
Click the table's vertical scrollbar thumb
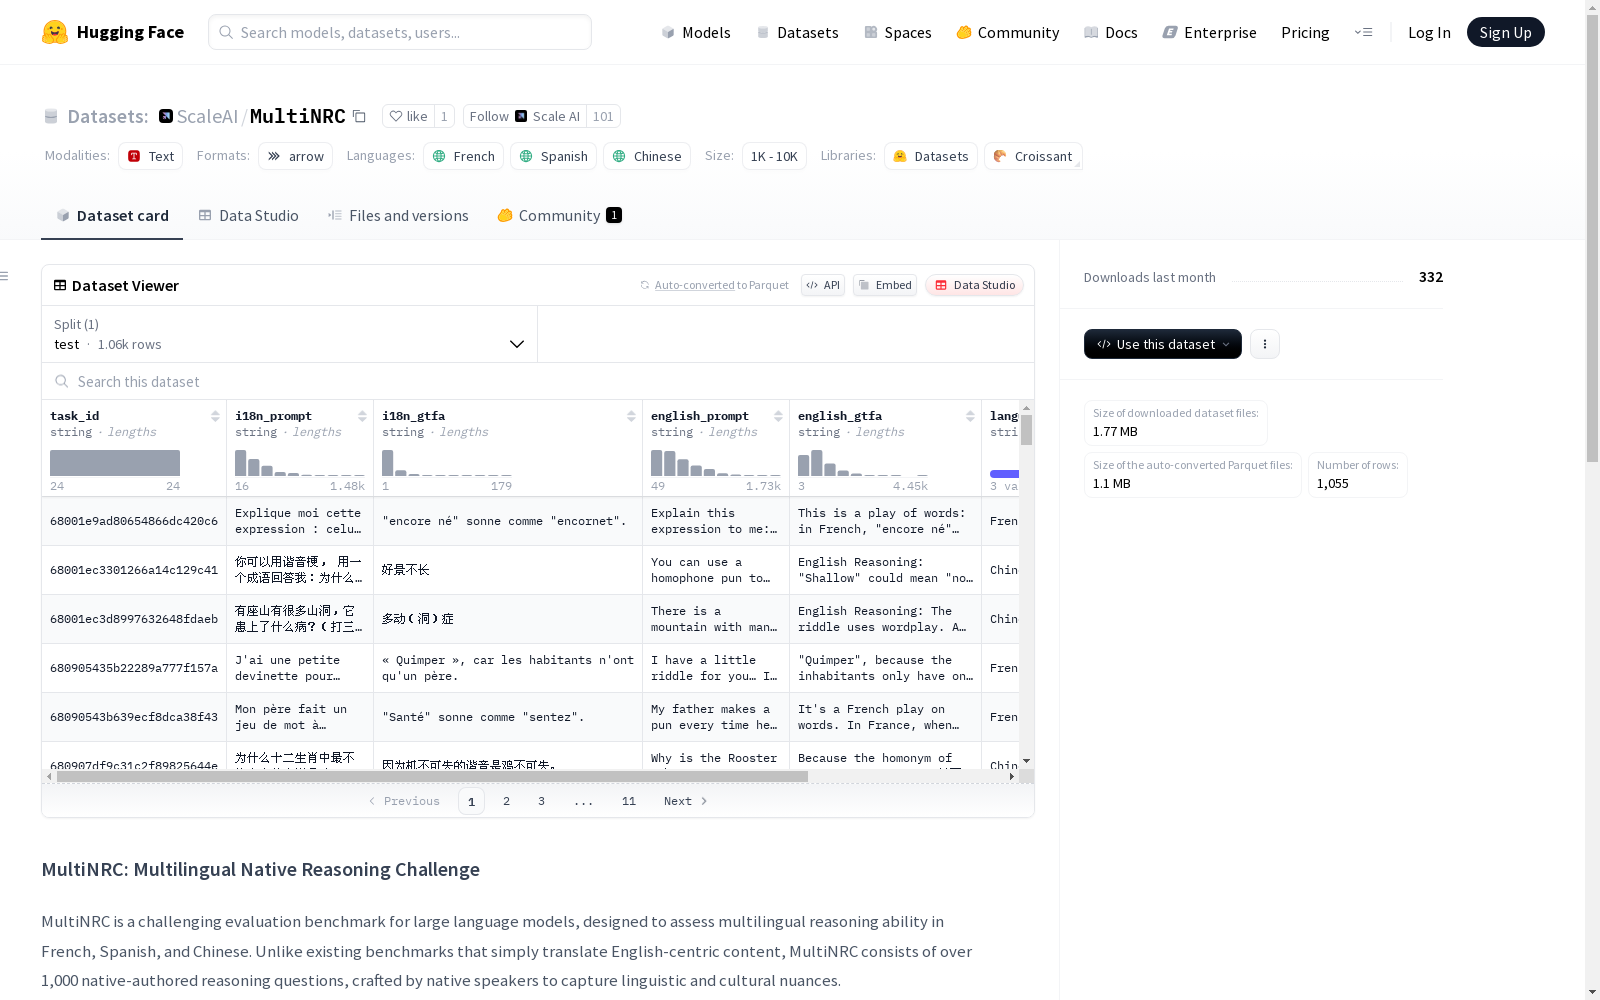[1026, 430]
